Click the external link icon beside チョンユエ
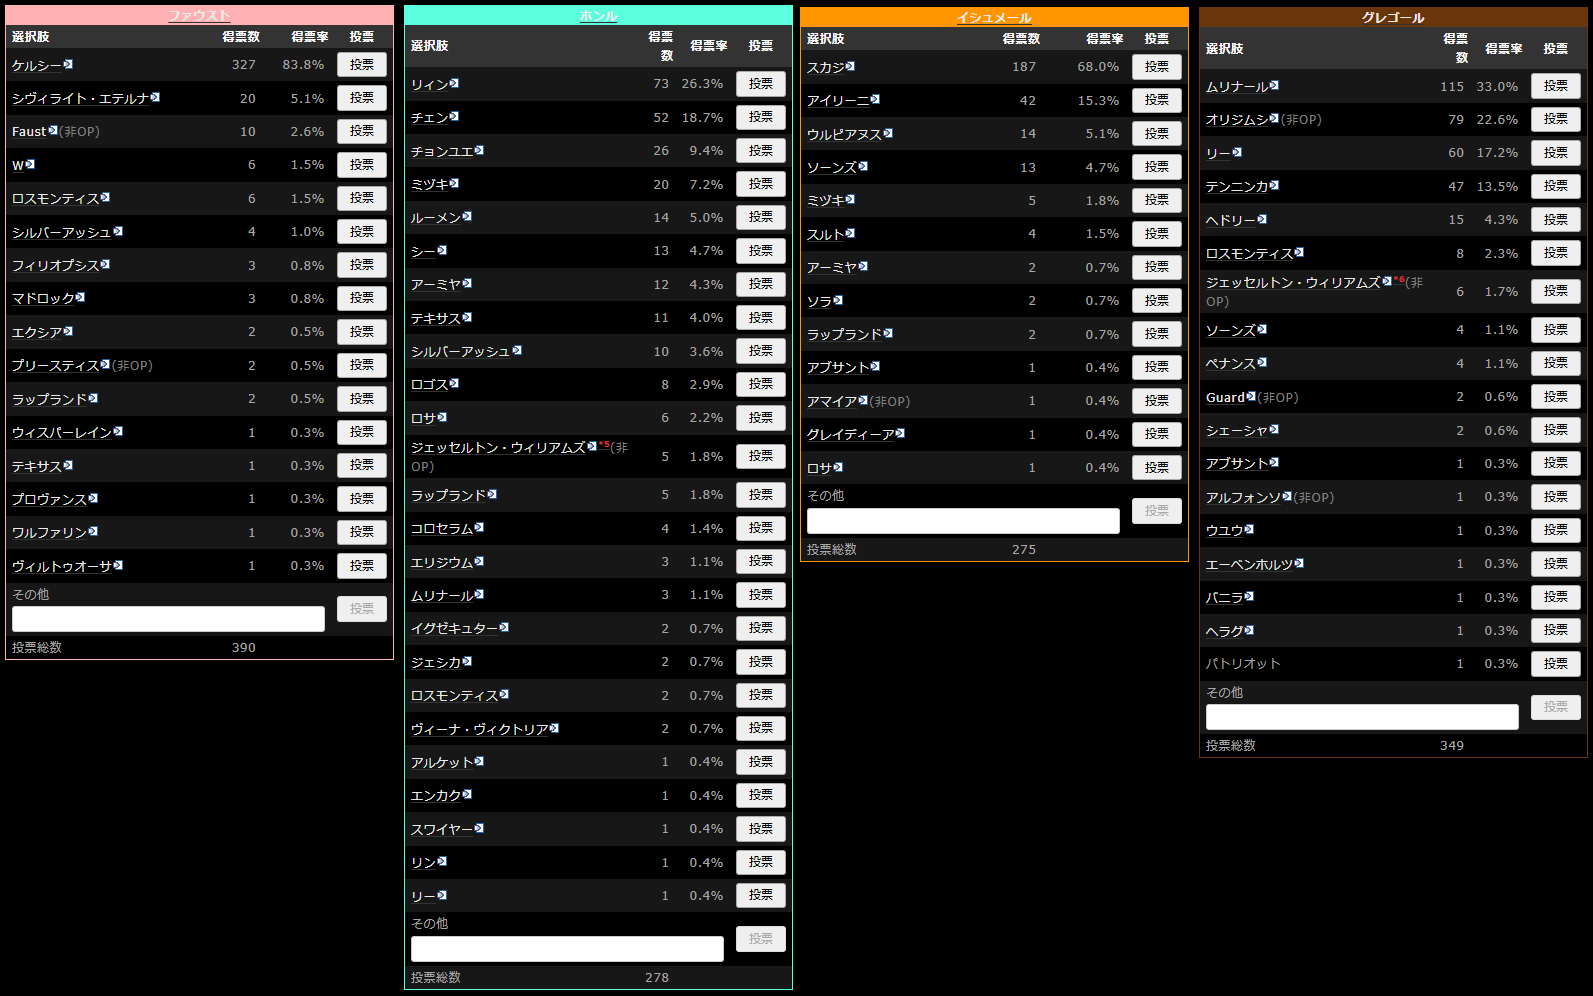This screenshot has width=1593, height=996. [479, 150]
